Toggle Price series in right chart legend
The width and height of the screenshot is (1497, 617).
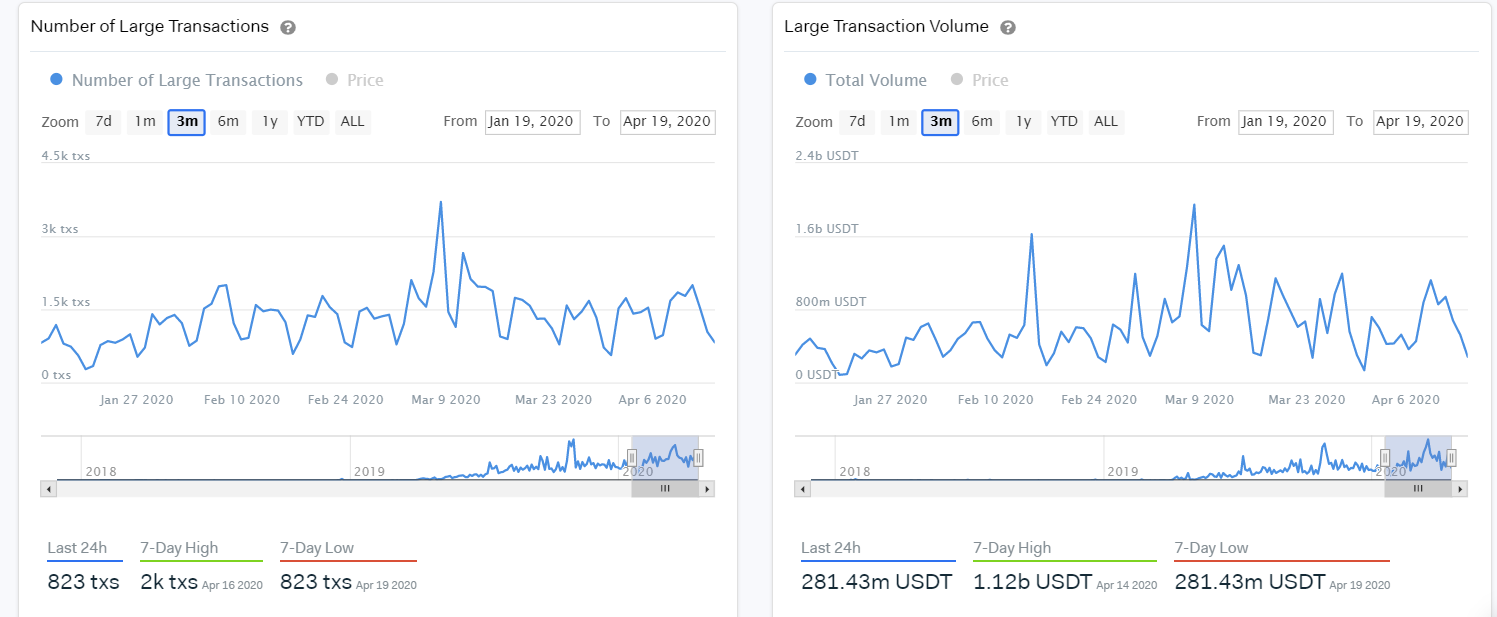click(x=980, y=80)
